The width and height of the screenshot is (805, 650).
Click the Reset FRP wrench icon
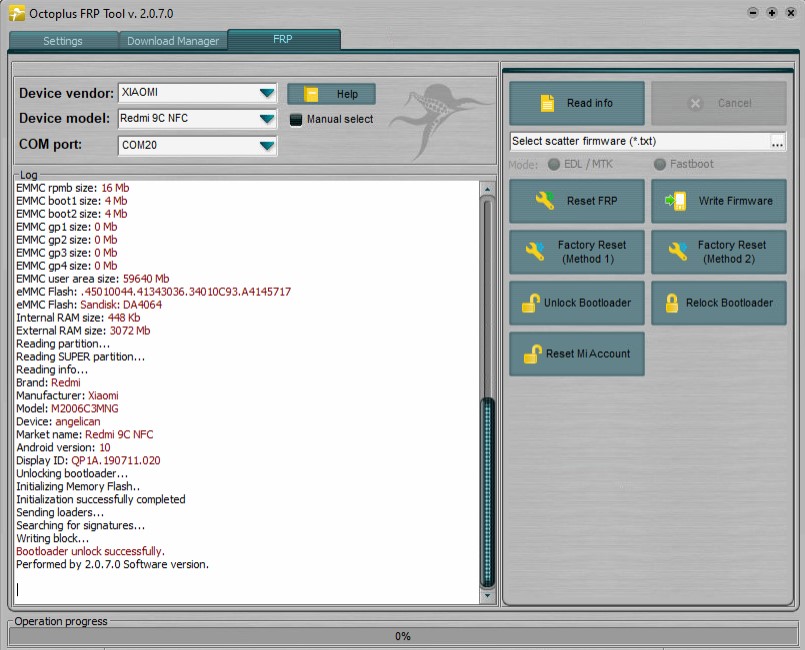coord(545,200)
